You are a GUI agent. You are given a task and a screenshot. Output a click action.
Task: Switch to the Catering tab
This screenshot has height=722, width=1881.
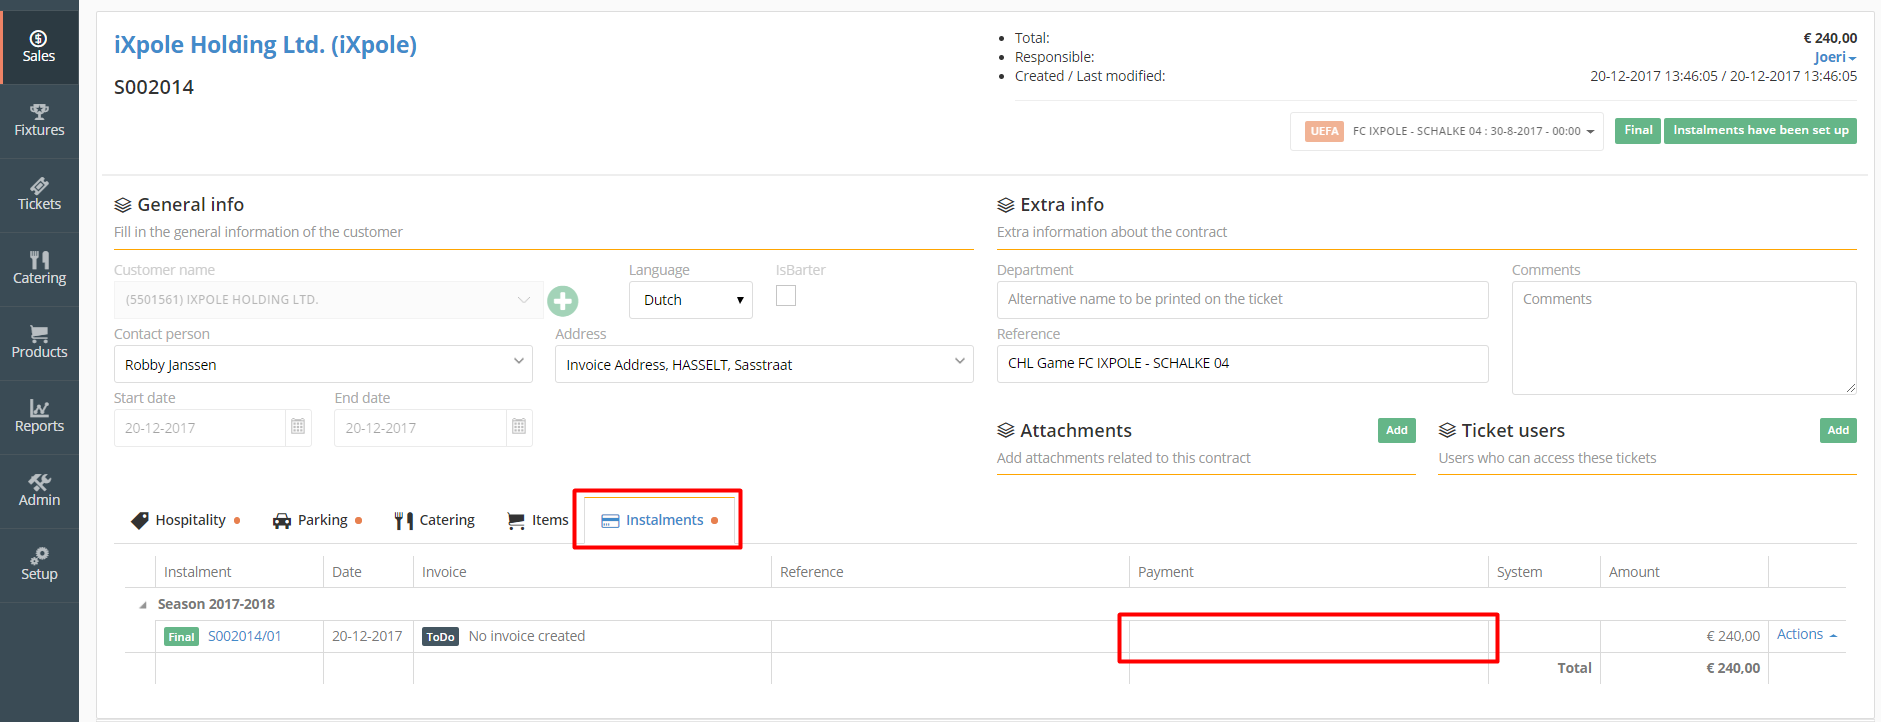(434, 520)
